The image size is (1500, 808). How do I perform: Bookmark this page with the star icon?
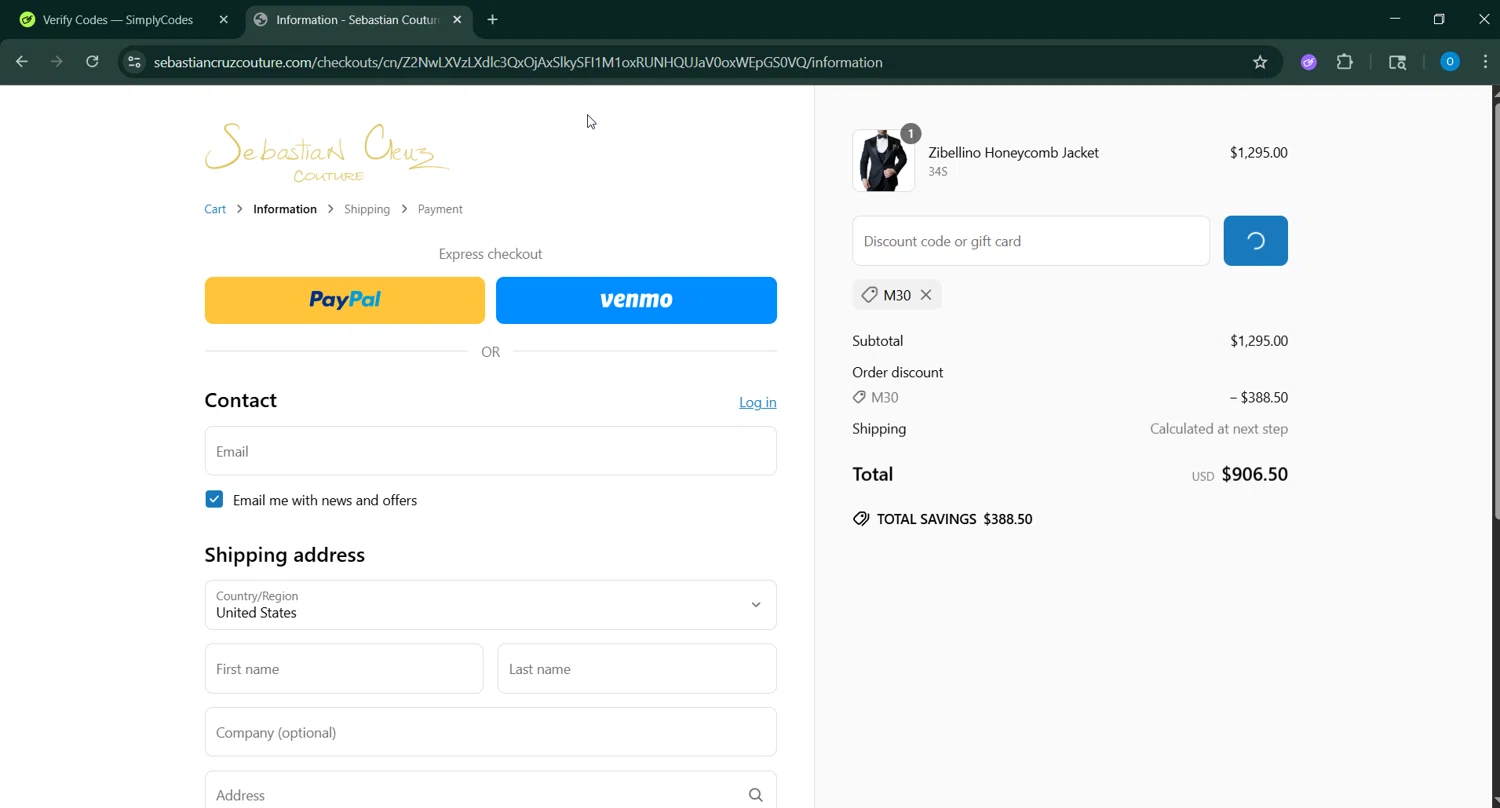[x=1260, y=62]
